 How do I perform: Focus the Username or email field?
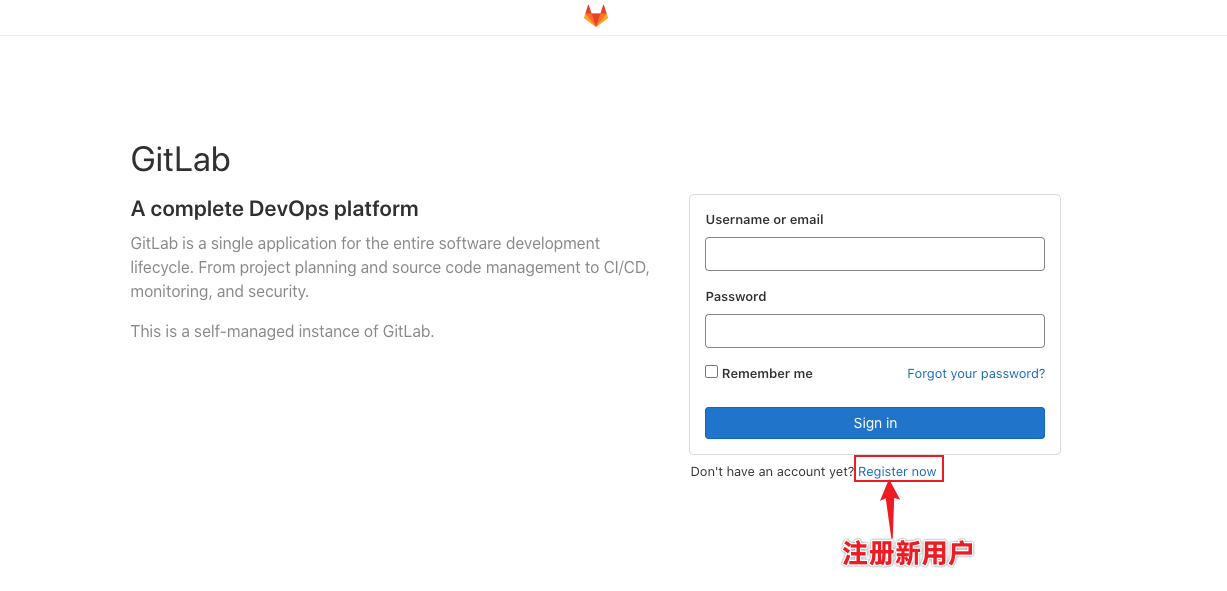(875, 254)
